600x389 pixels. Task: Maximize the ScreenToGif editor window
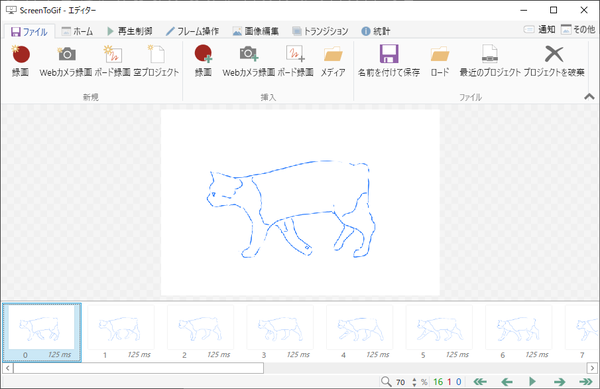pyautogui.click(x=553, y=10)
